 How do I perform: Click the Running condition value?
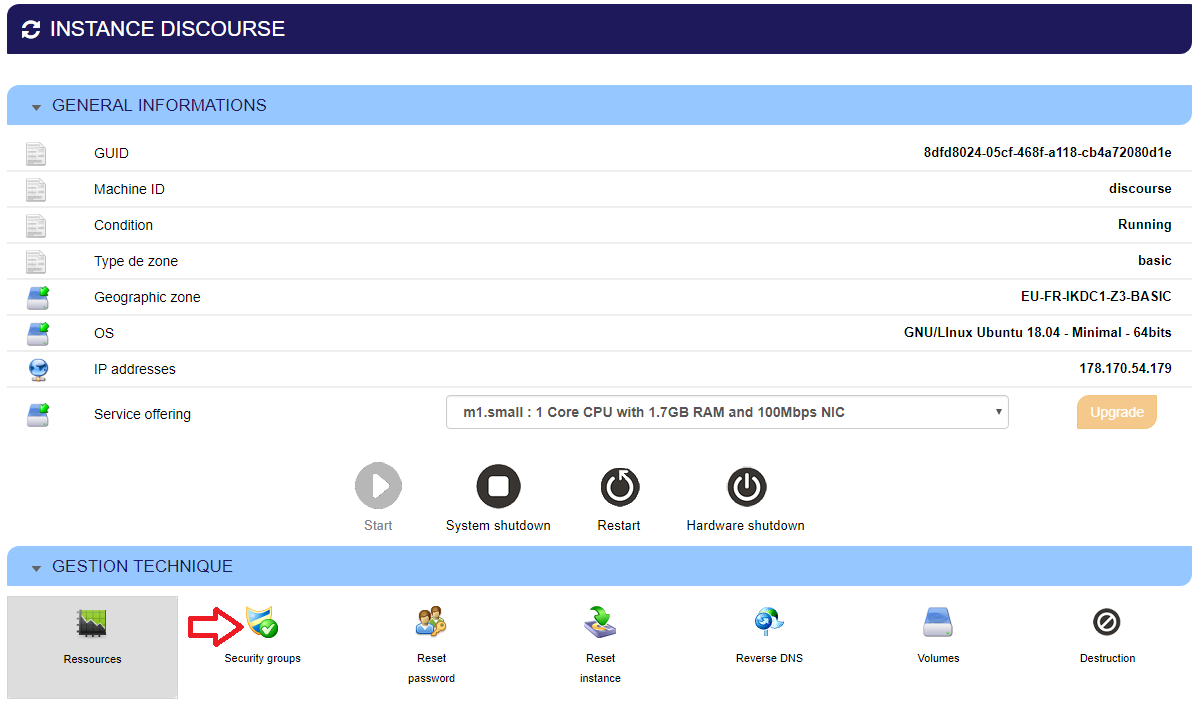[1145, 224]
